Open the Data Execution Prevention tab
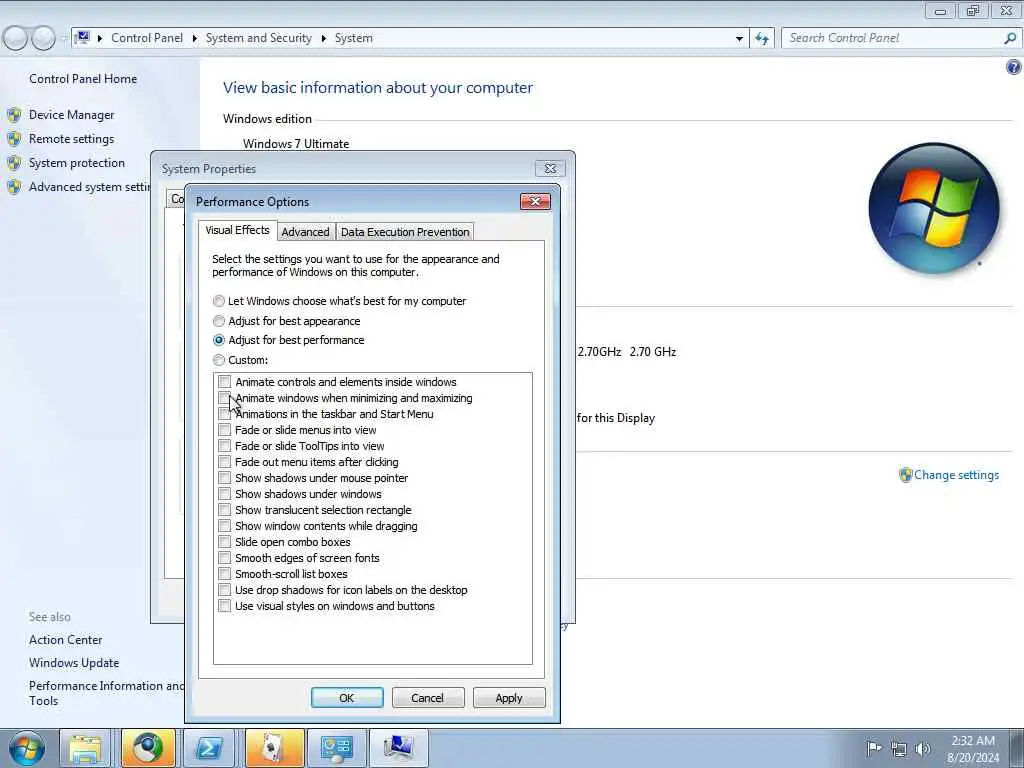The height and width of the screenshot is (768, 1024). [x=405, y=232]
